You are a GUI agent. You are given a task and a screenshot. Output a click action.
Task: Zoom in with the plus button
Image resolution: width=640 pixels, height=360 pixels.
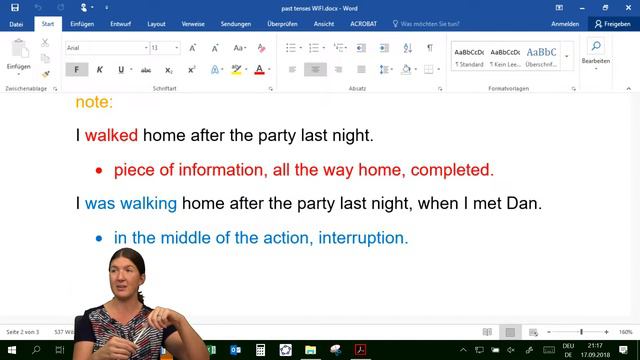(x=607, y=332)
